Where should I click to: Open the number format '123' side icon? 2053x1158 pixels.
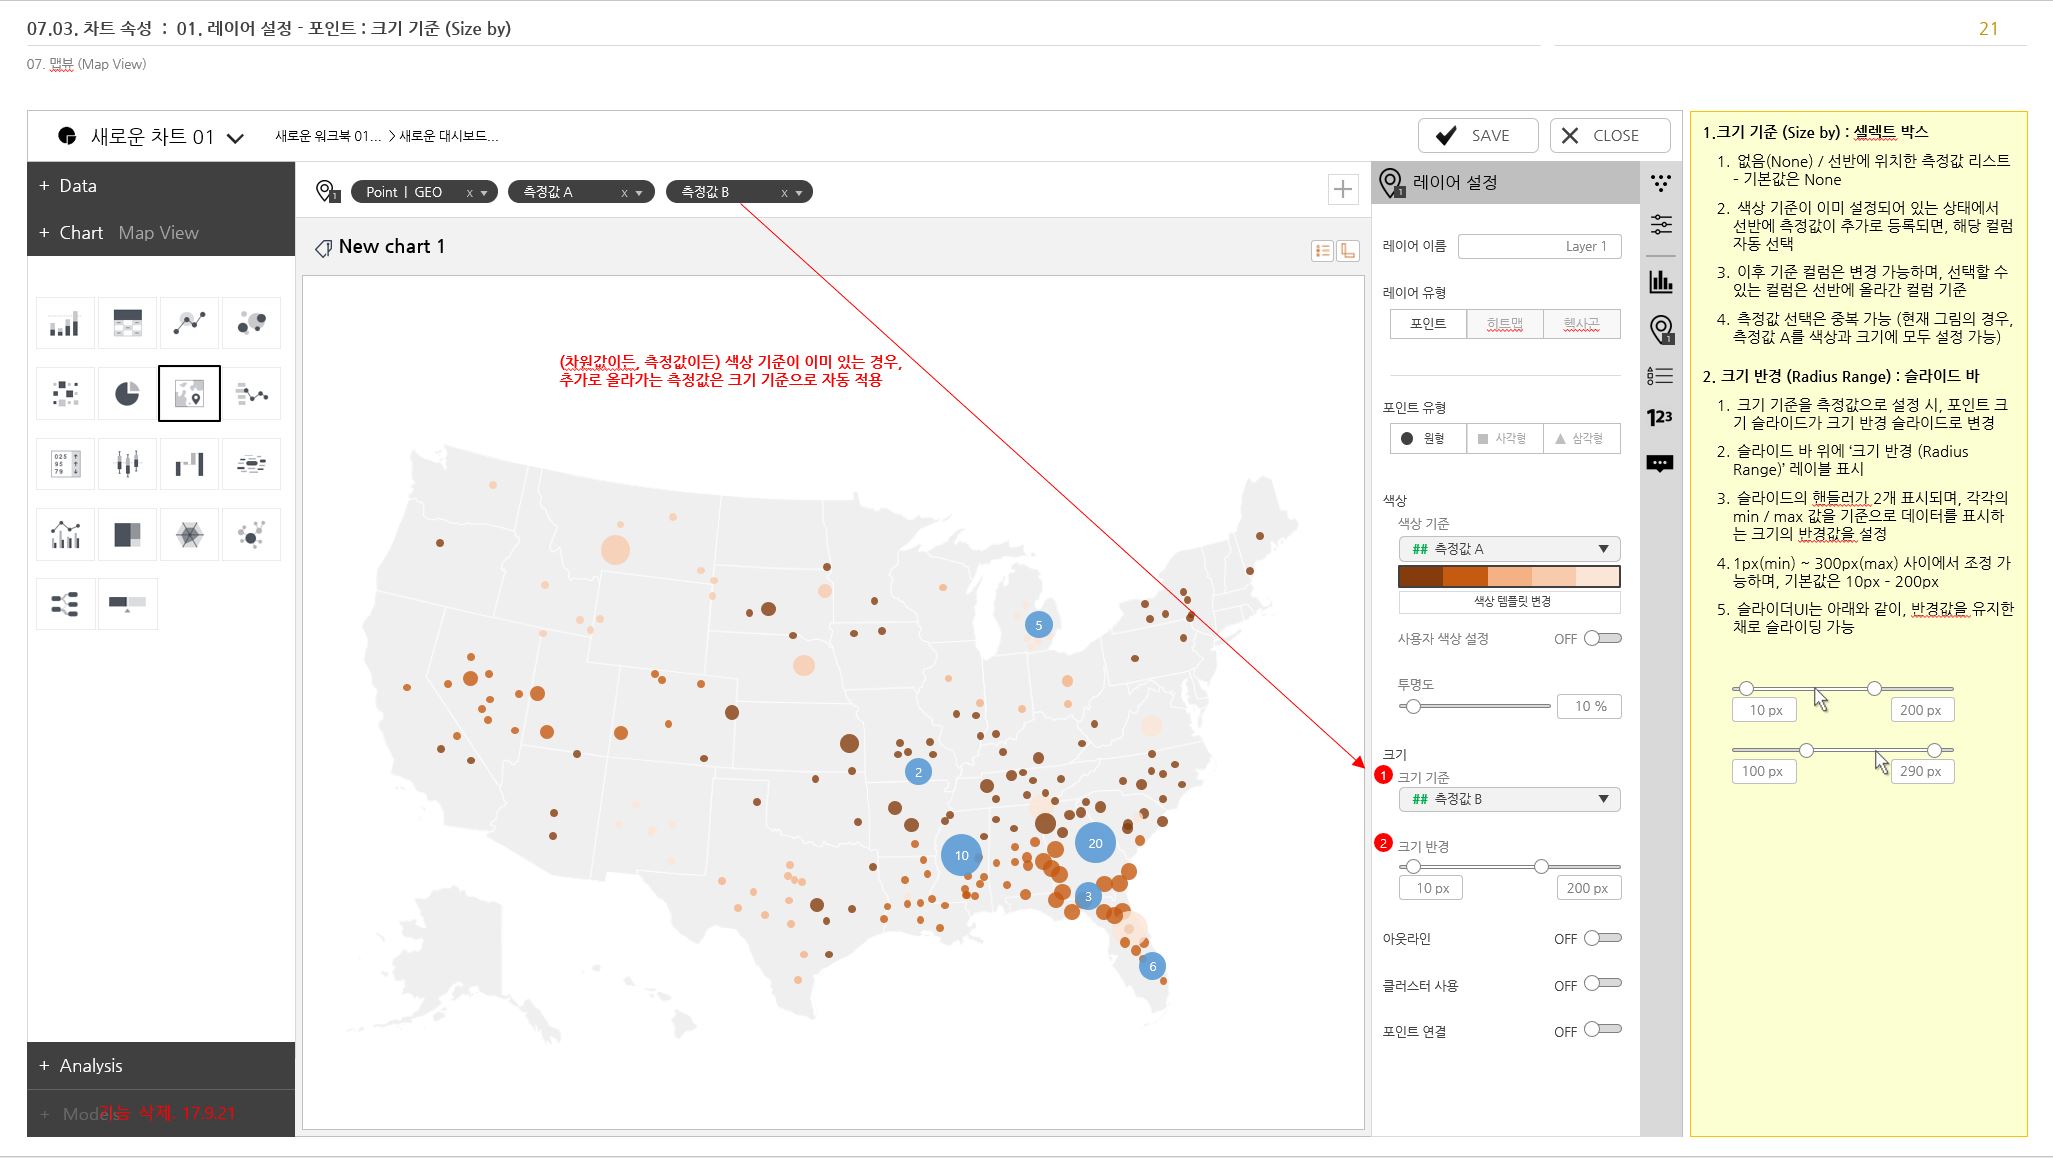pos(1660,417)
